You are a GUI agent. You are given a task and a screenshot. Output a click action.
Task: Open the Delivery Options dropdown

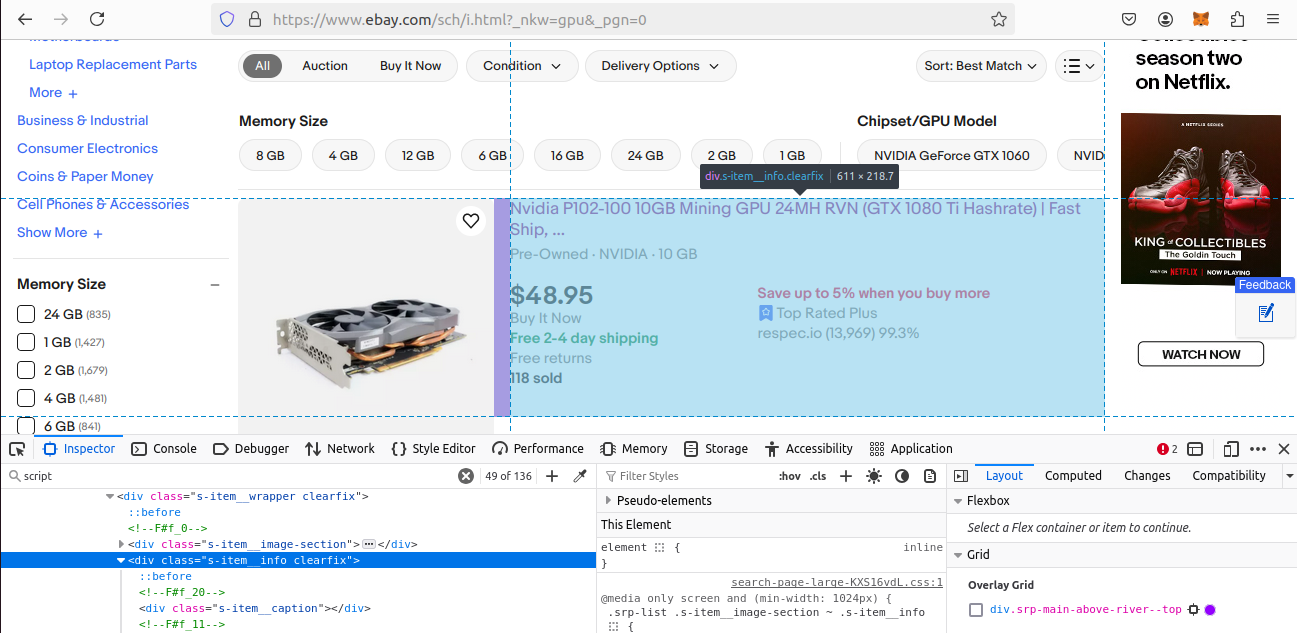pyautogui.click(x=660, y=66)
